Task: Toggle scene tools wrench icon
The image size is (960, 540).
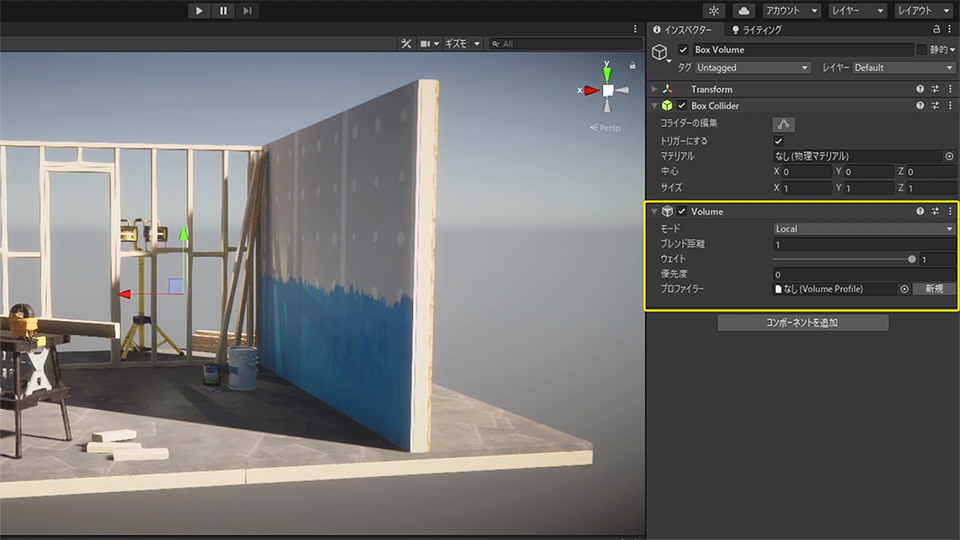Action: [x=406, y=44]
